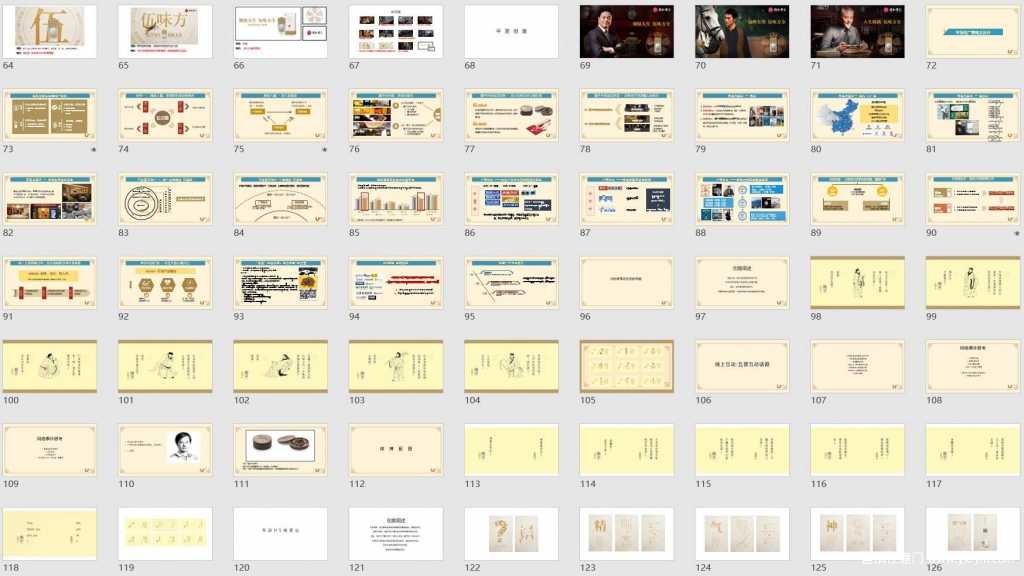Select slide 86 thumbnail
Image resolution: width=1024 pixels, height=576 pixels.
[511, 199]
